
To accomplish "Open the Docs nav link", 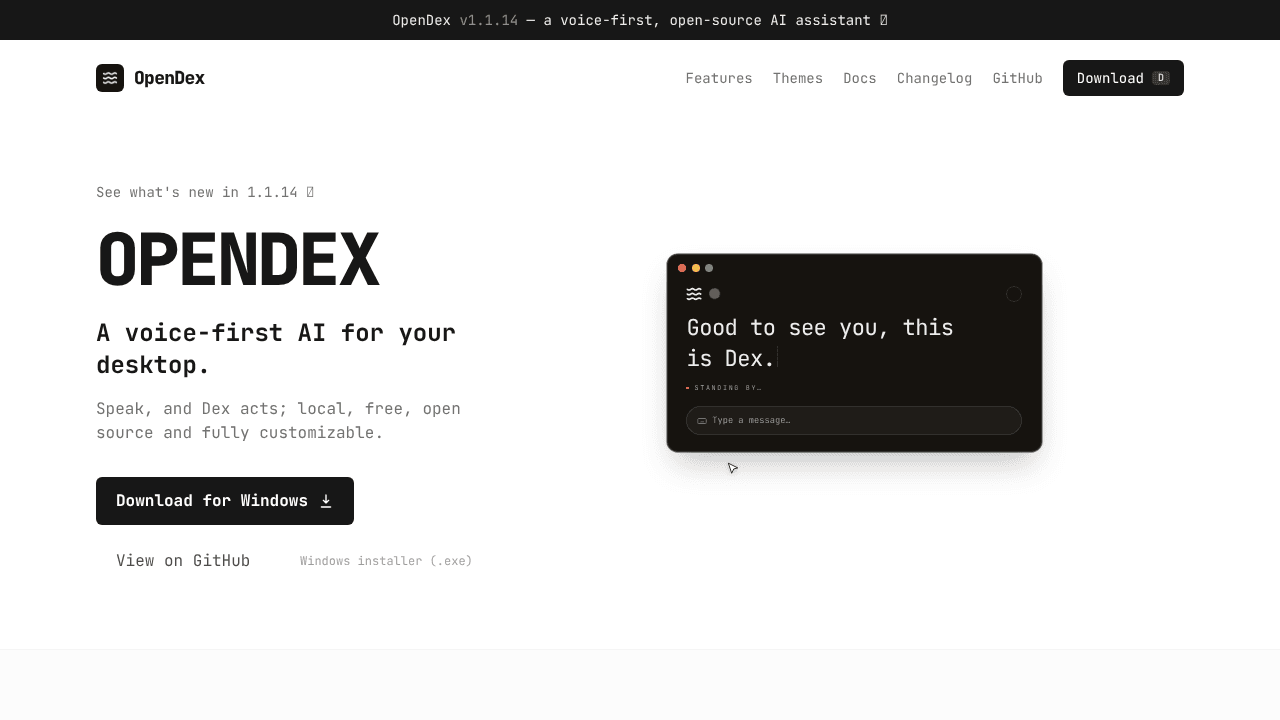I will (x=860, y=78).
